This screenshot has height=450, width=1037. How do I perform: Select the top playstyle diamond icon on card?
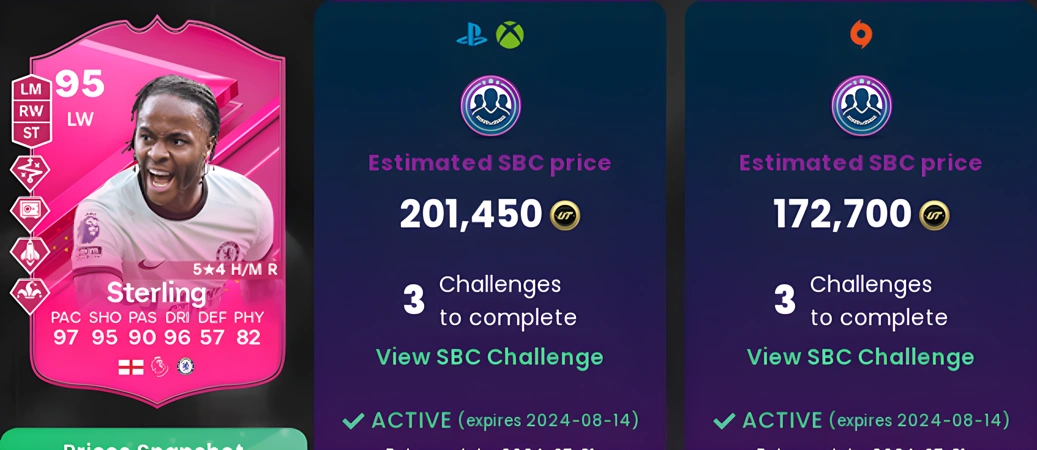(x=30, y=172)
